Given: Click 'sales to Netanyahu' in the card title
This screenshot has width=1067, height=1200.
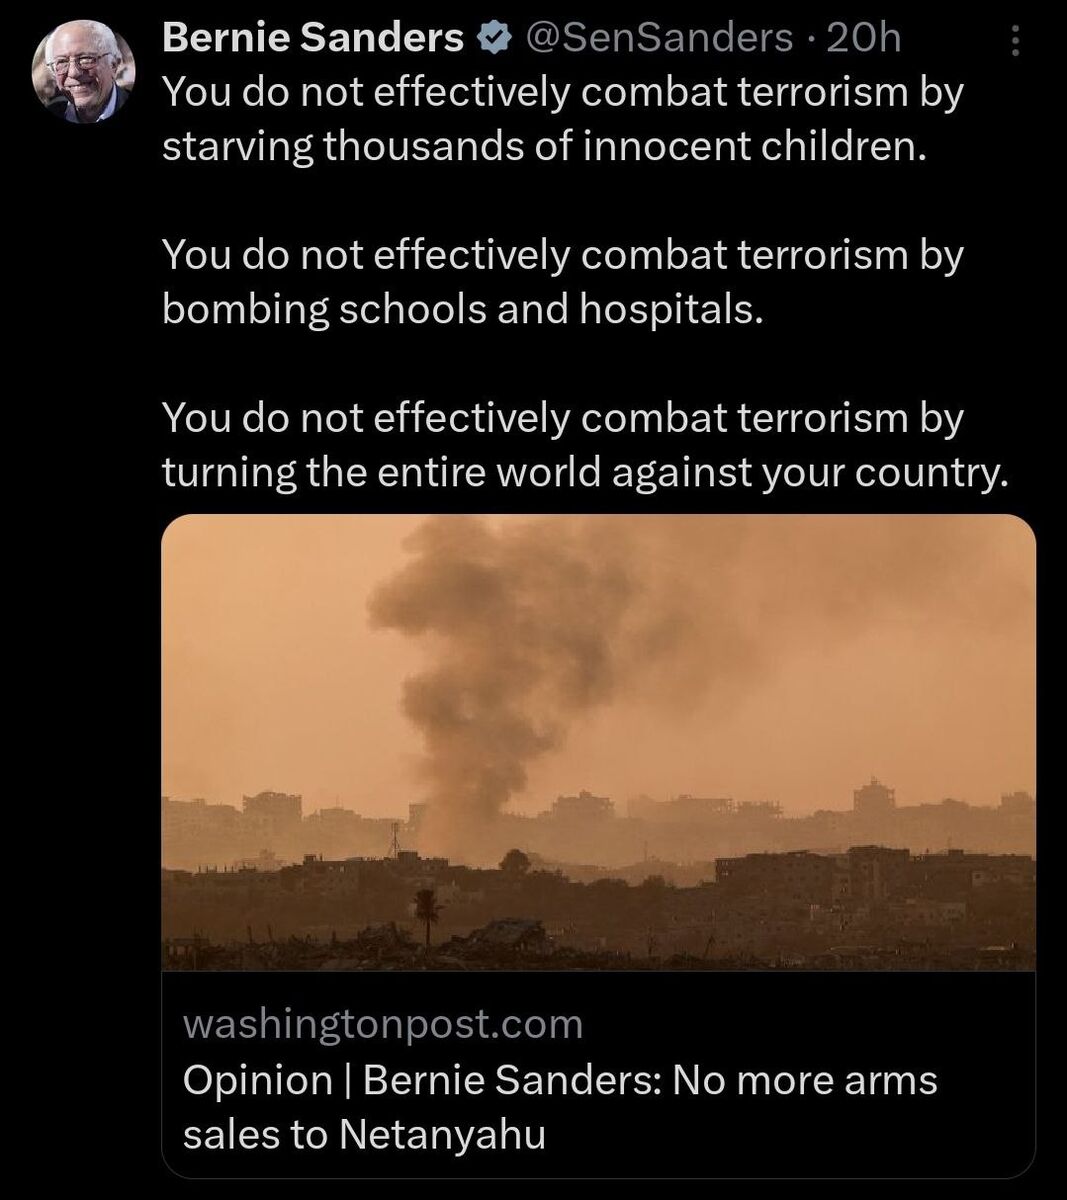Looking at the screenshot, I should (x=364, y=1134).
